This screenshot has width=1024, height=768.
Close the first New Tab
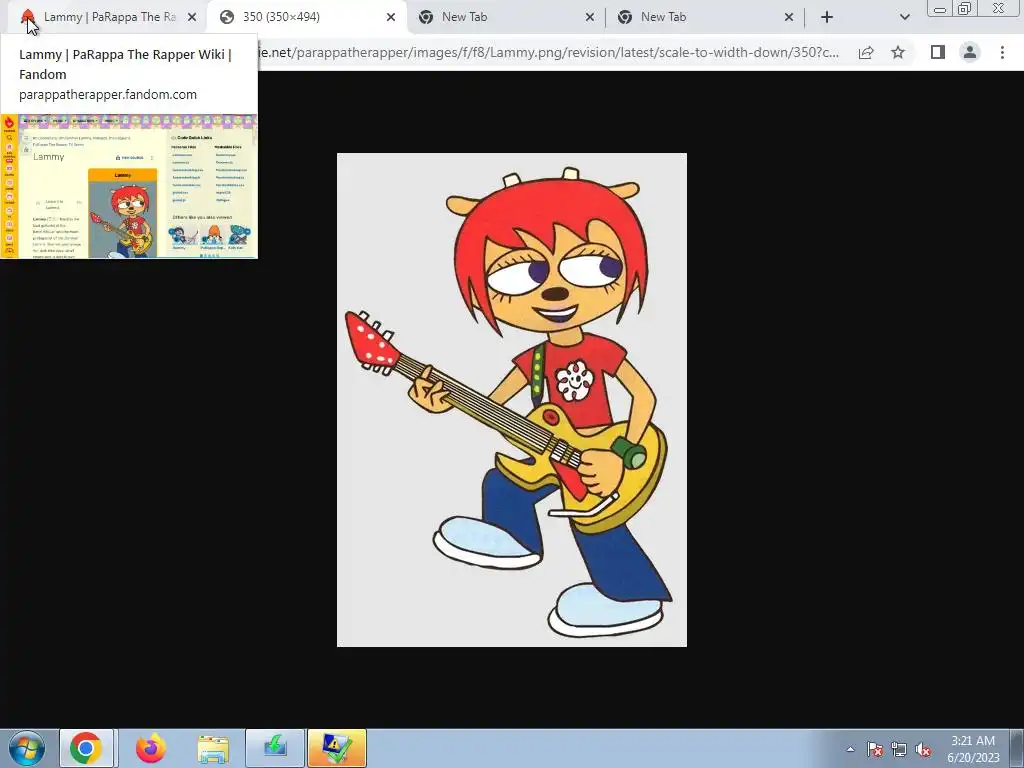point(590,17)
